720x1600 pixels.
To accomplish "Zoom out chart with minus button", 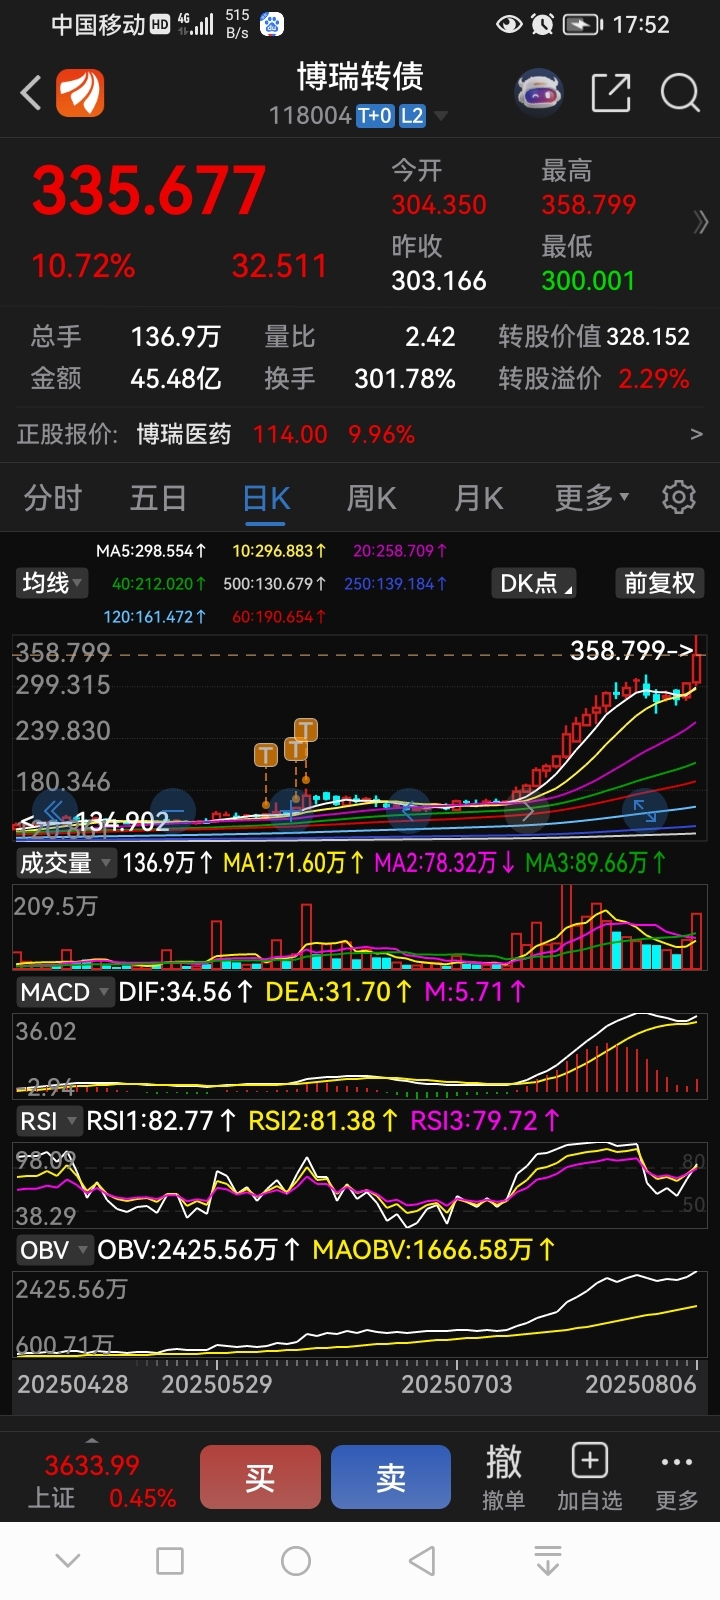I will (x=172, y=811).
